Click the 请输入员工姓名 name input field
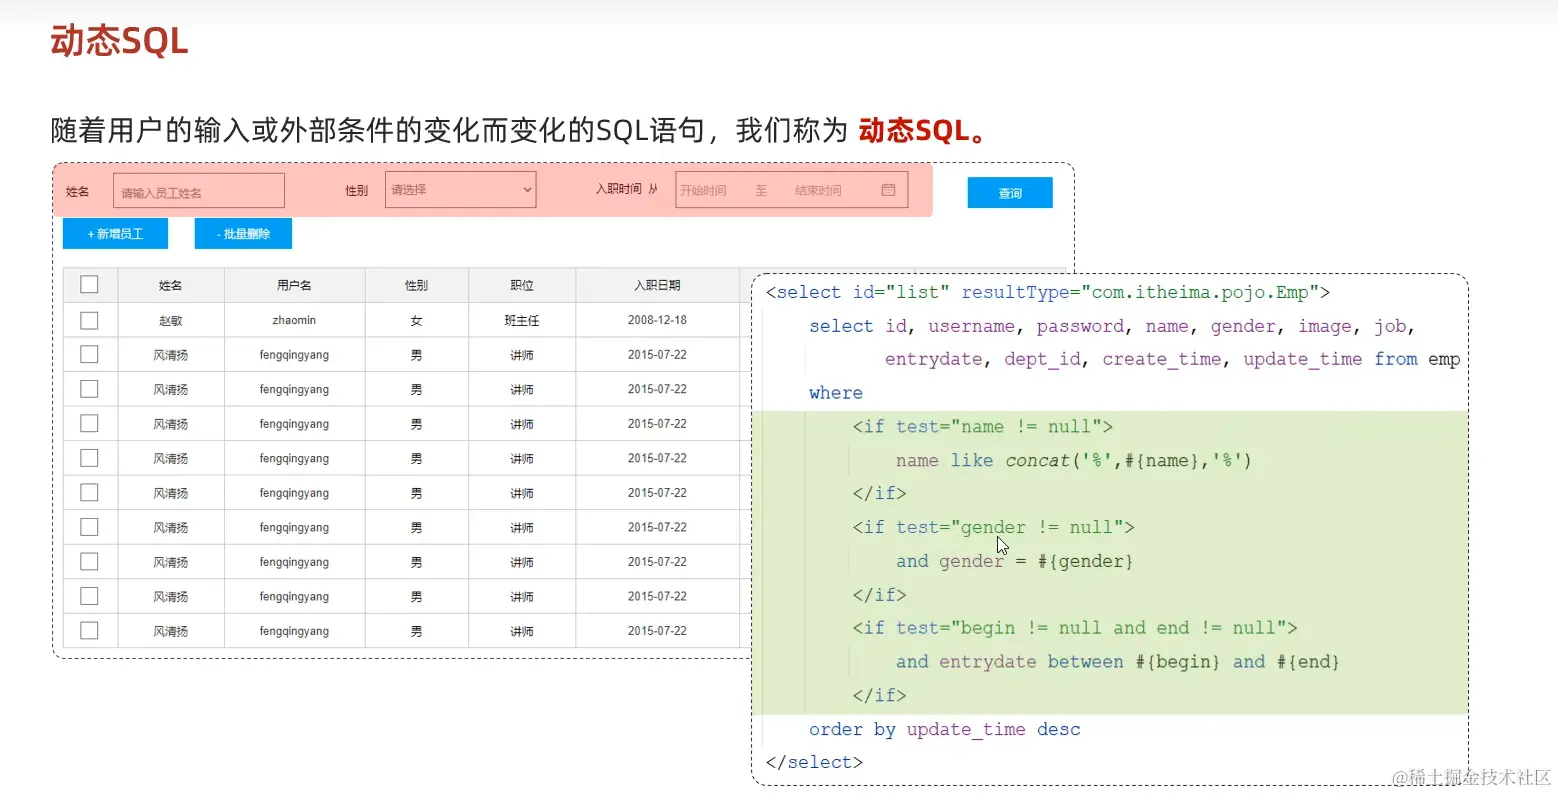The width and height of the screenshot is (1558, 794). (x=199, y=191)
